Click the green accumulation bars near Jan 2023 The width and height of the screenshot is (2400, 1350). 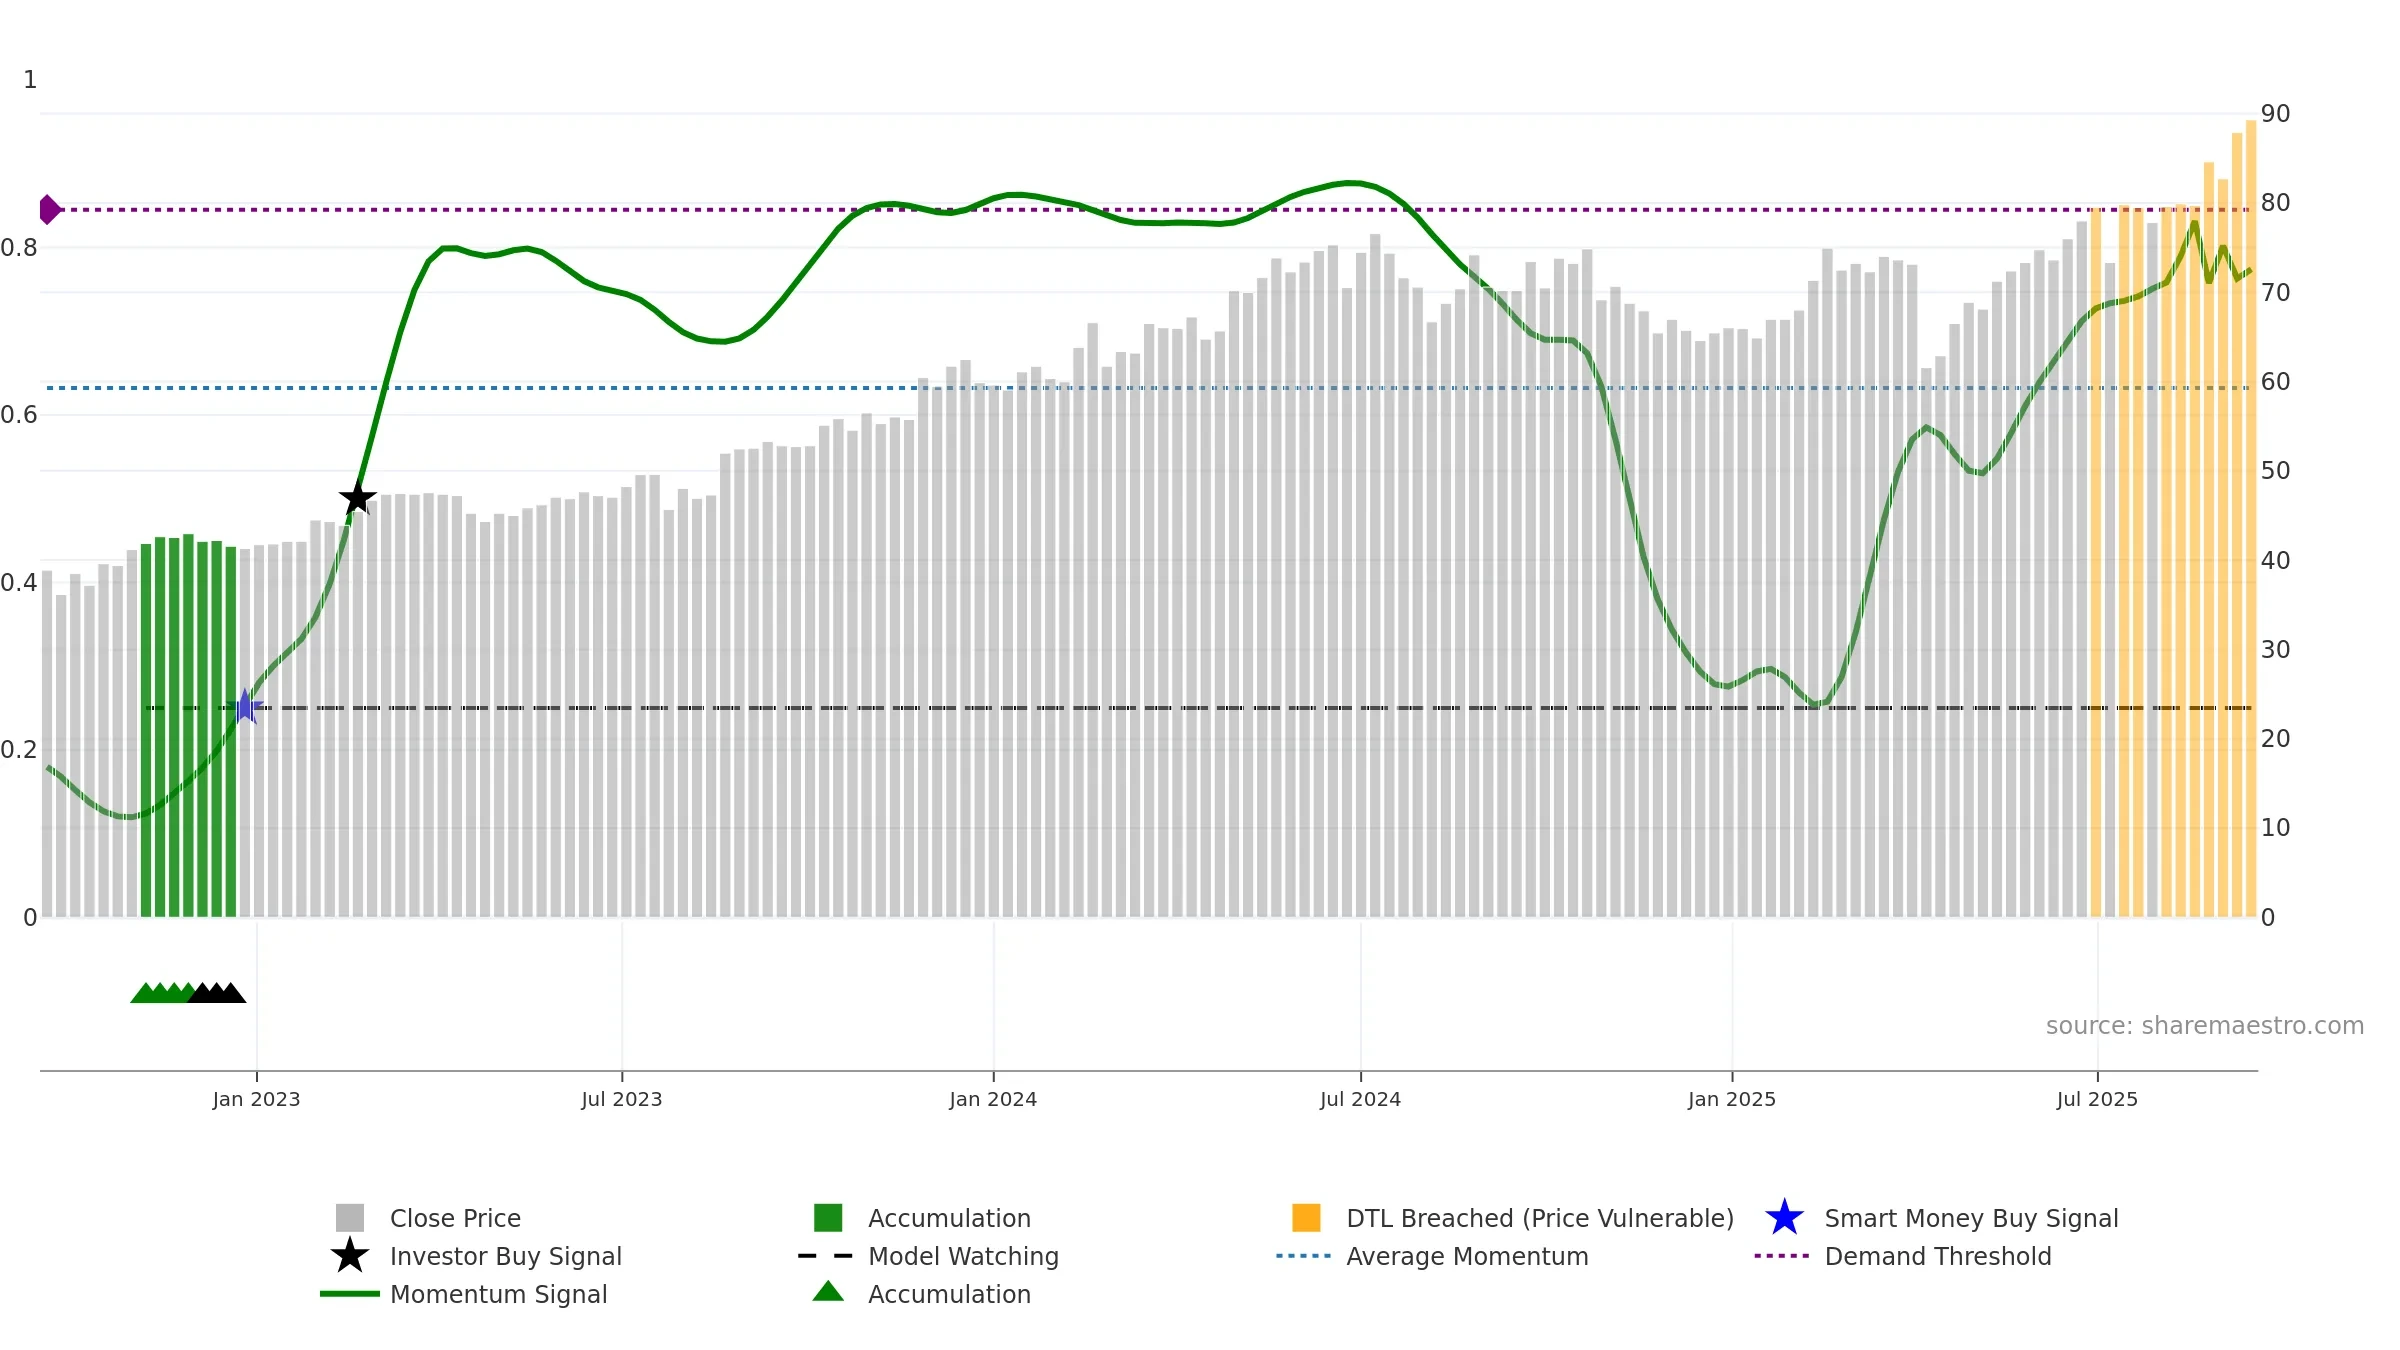click(x=188, y=727)
